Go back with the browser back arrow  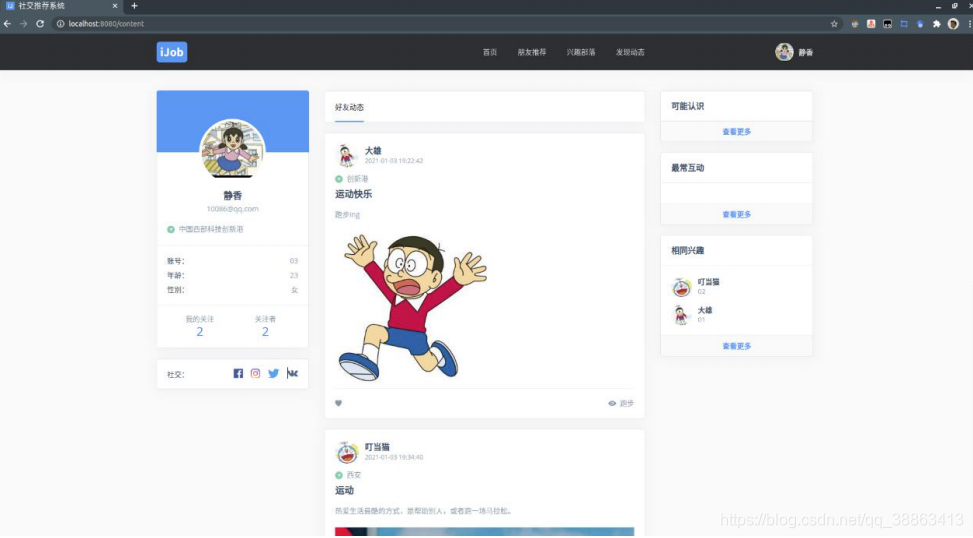(x=7, y=24)
